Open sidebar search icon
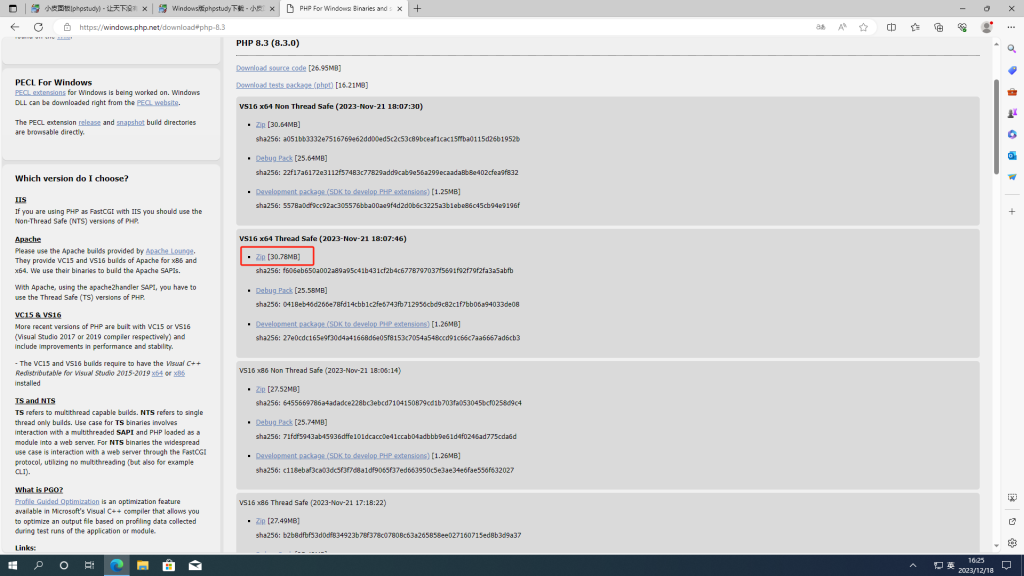This screenshot has height=576, width=1024. (x=1012, y=49)
